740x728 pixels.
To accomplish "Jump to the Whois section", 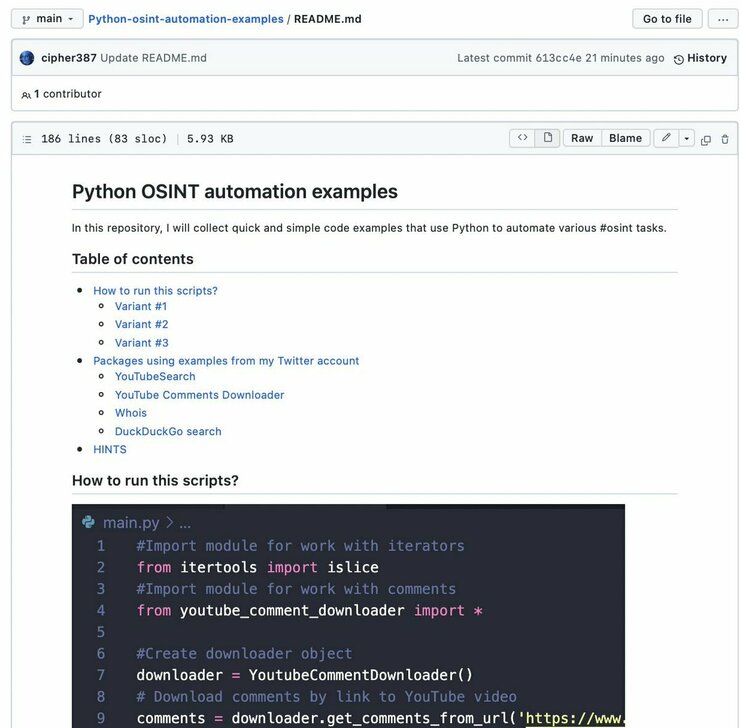I will click(131, 413).
